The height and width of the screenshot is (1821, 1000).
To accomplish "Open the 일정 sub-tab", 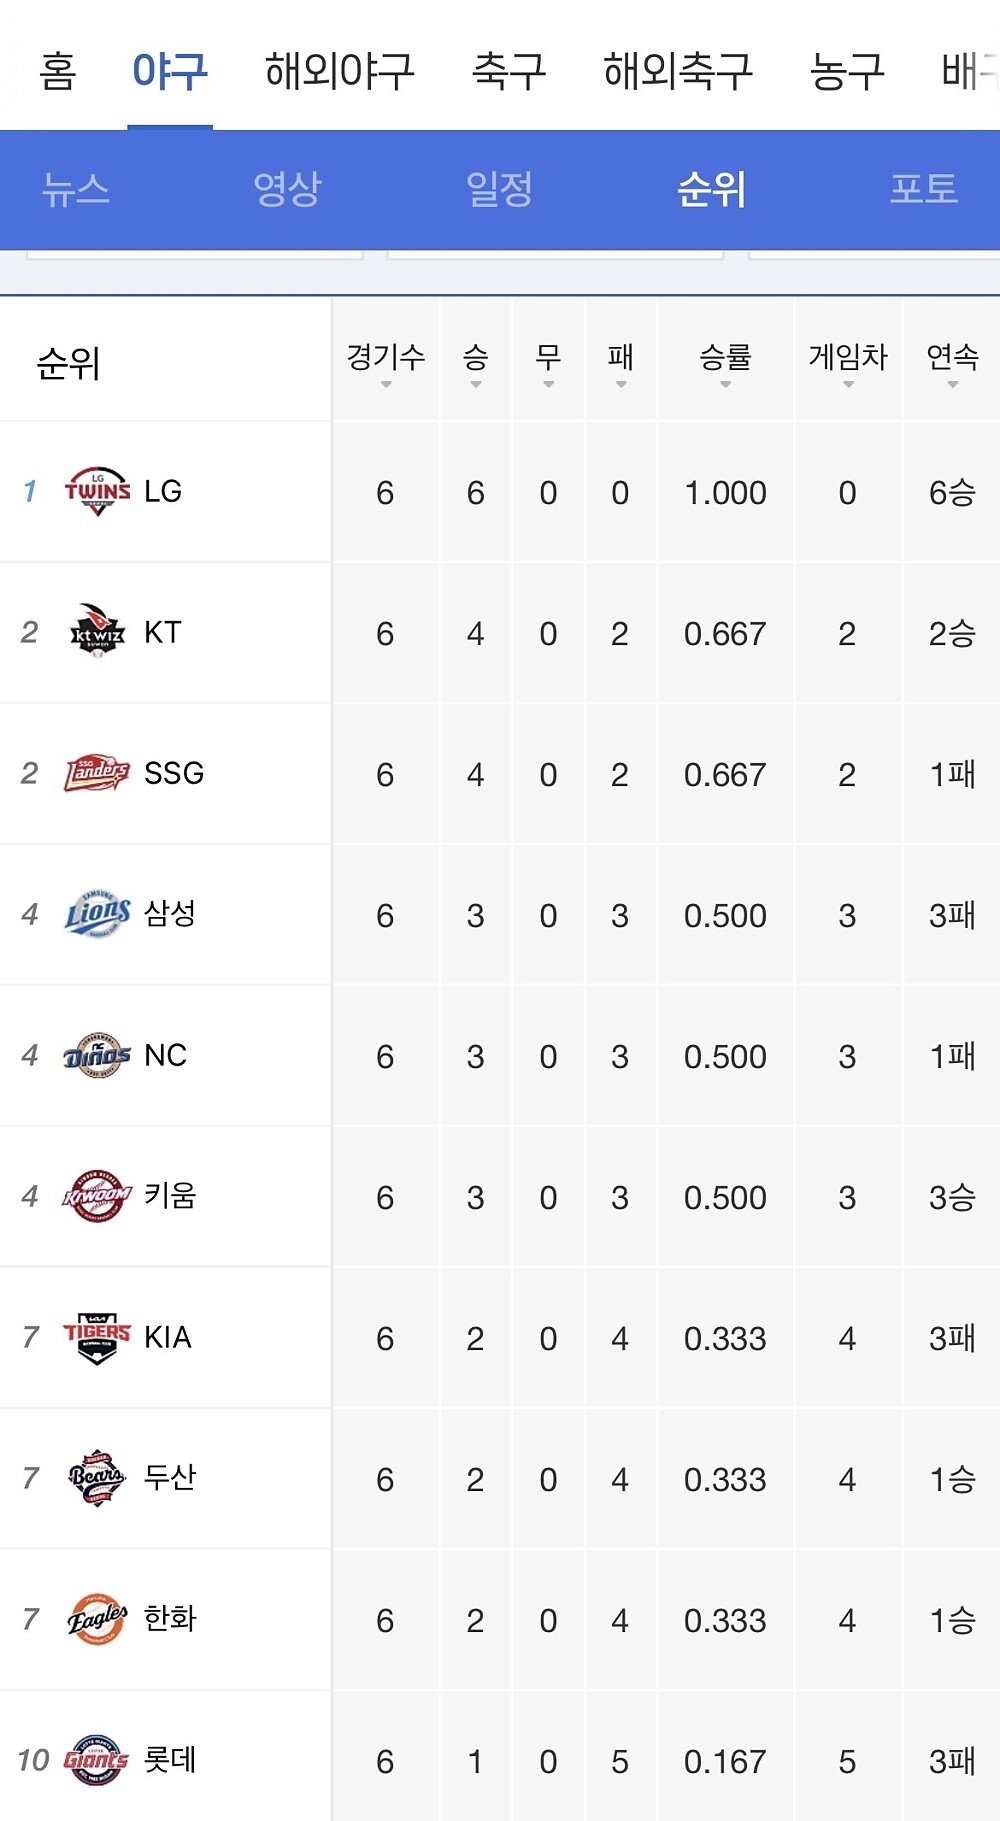I will point(499,189).
